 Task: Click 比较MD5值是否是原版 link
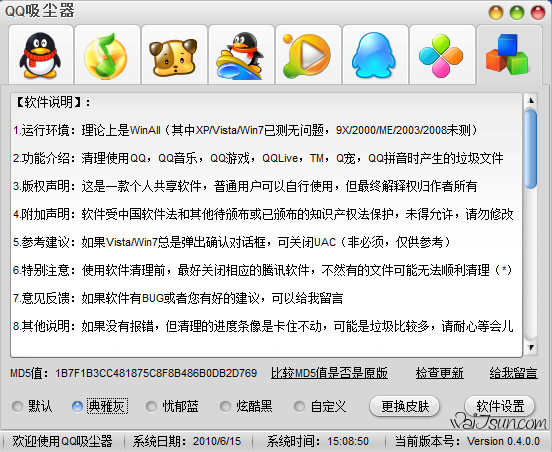(x=329, y=373)
